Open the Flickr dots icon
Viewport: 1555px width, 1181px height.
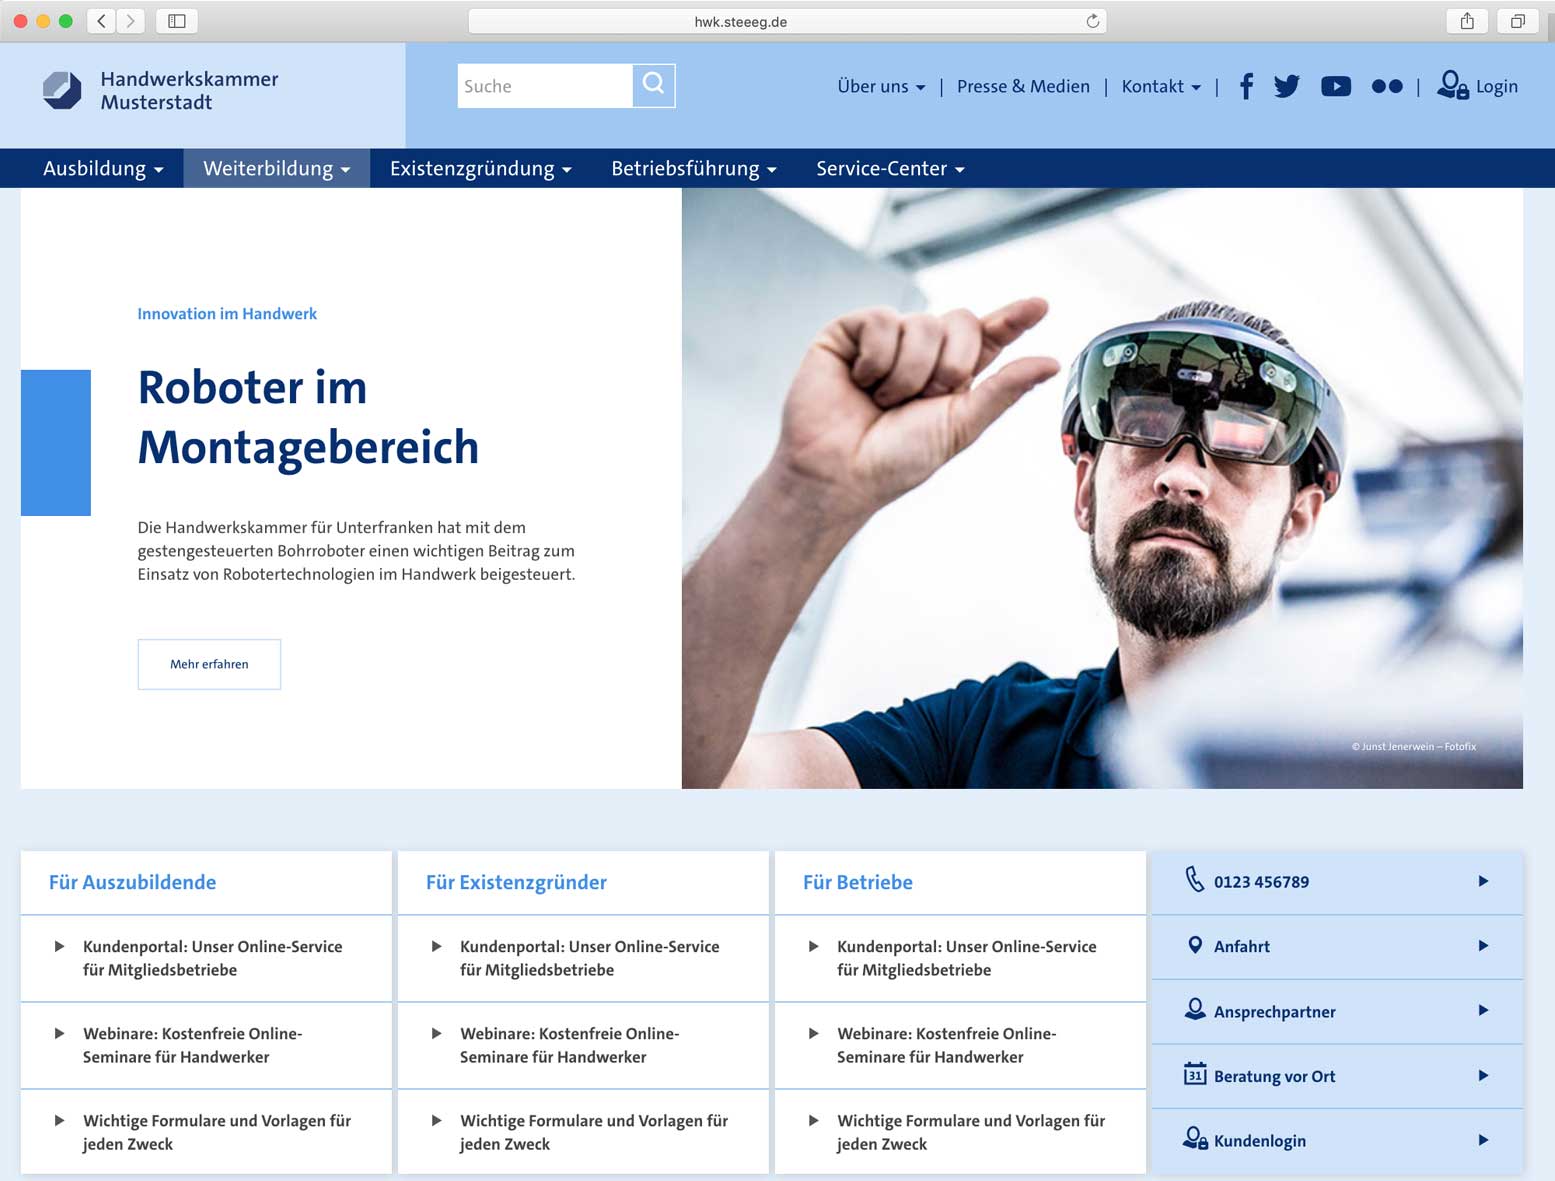[1386, 87]
